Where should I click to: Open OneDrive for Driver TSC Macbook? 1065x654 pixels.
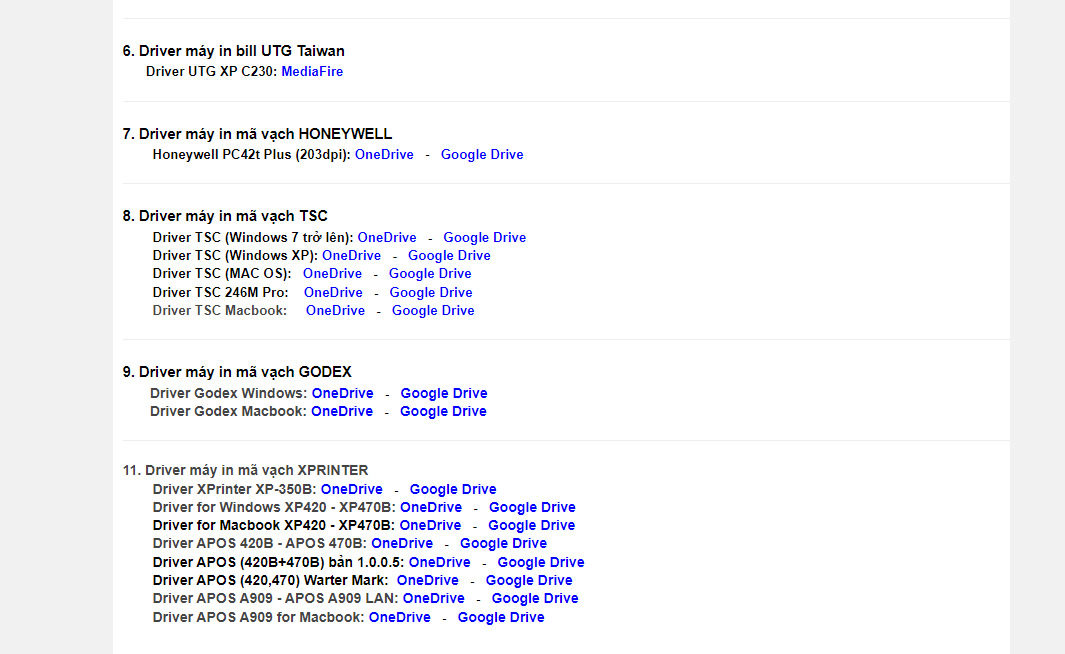pyautogui.click(x=335, y=310)
